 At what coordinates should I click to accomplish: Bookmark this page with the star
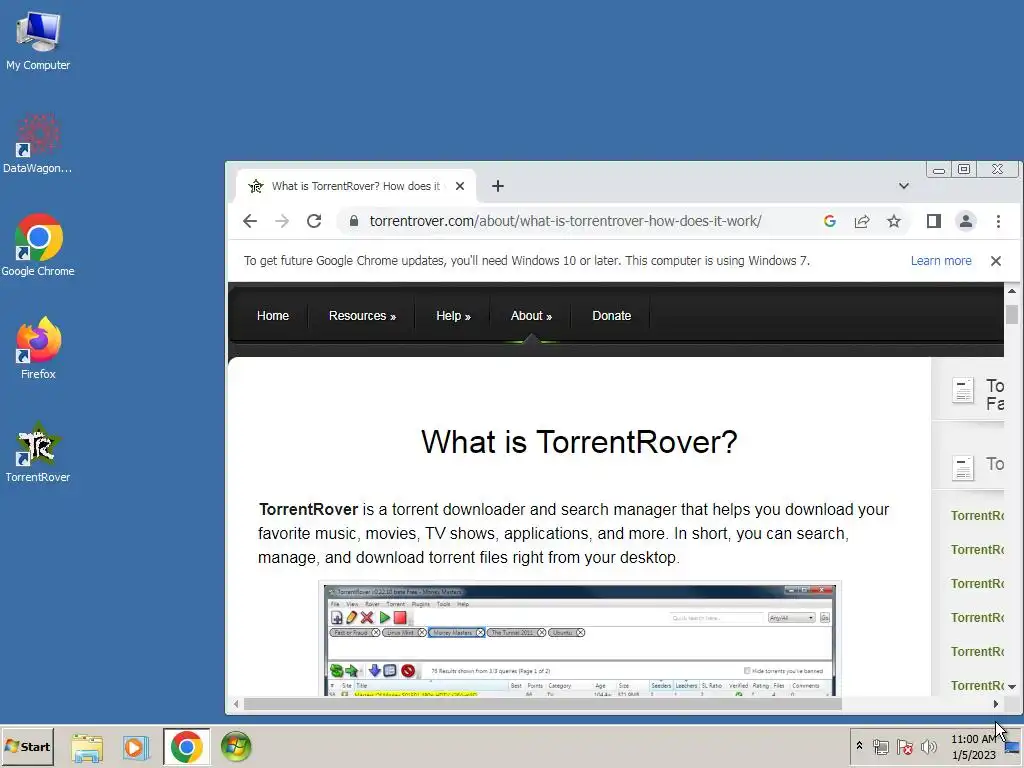pyautogui.click(x=894, y=221)
